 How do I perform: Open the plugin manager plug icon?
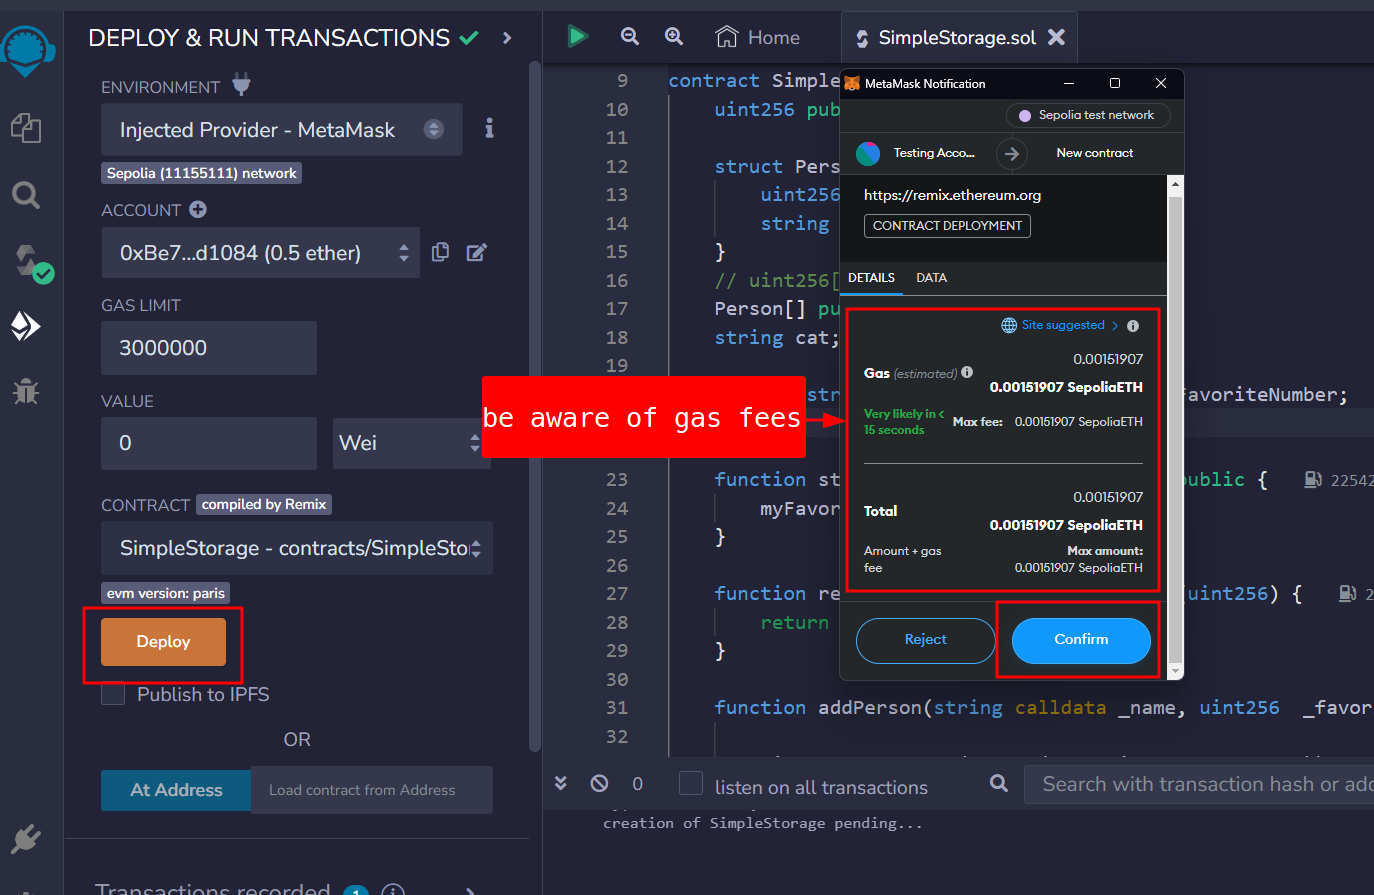coord(26,838)
